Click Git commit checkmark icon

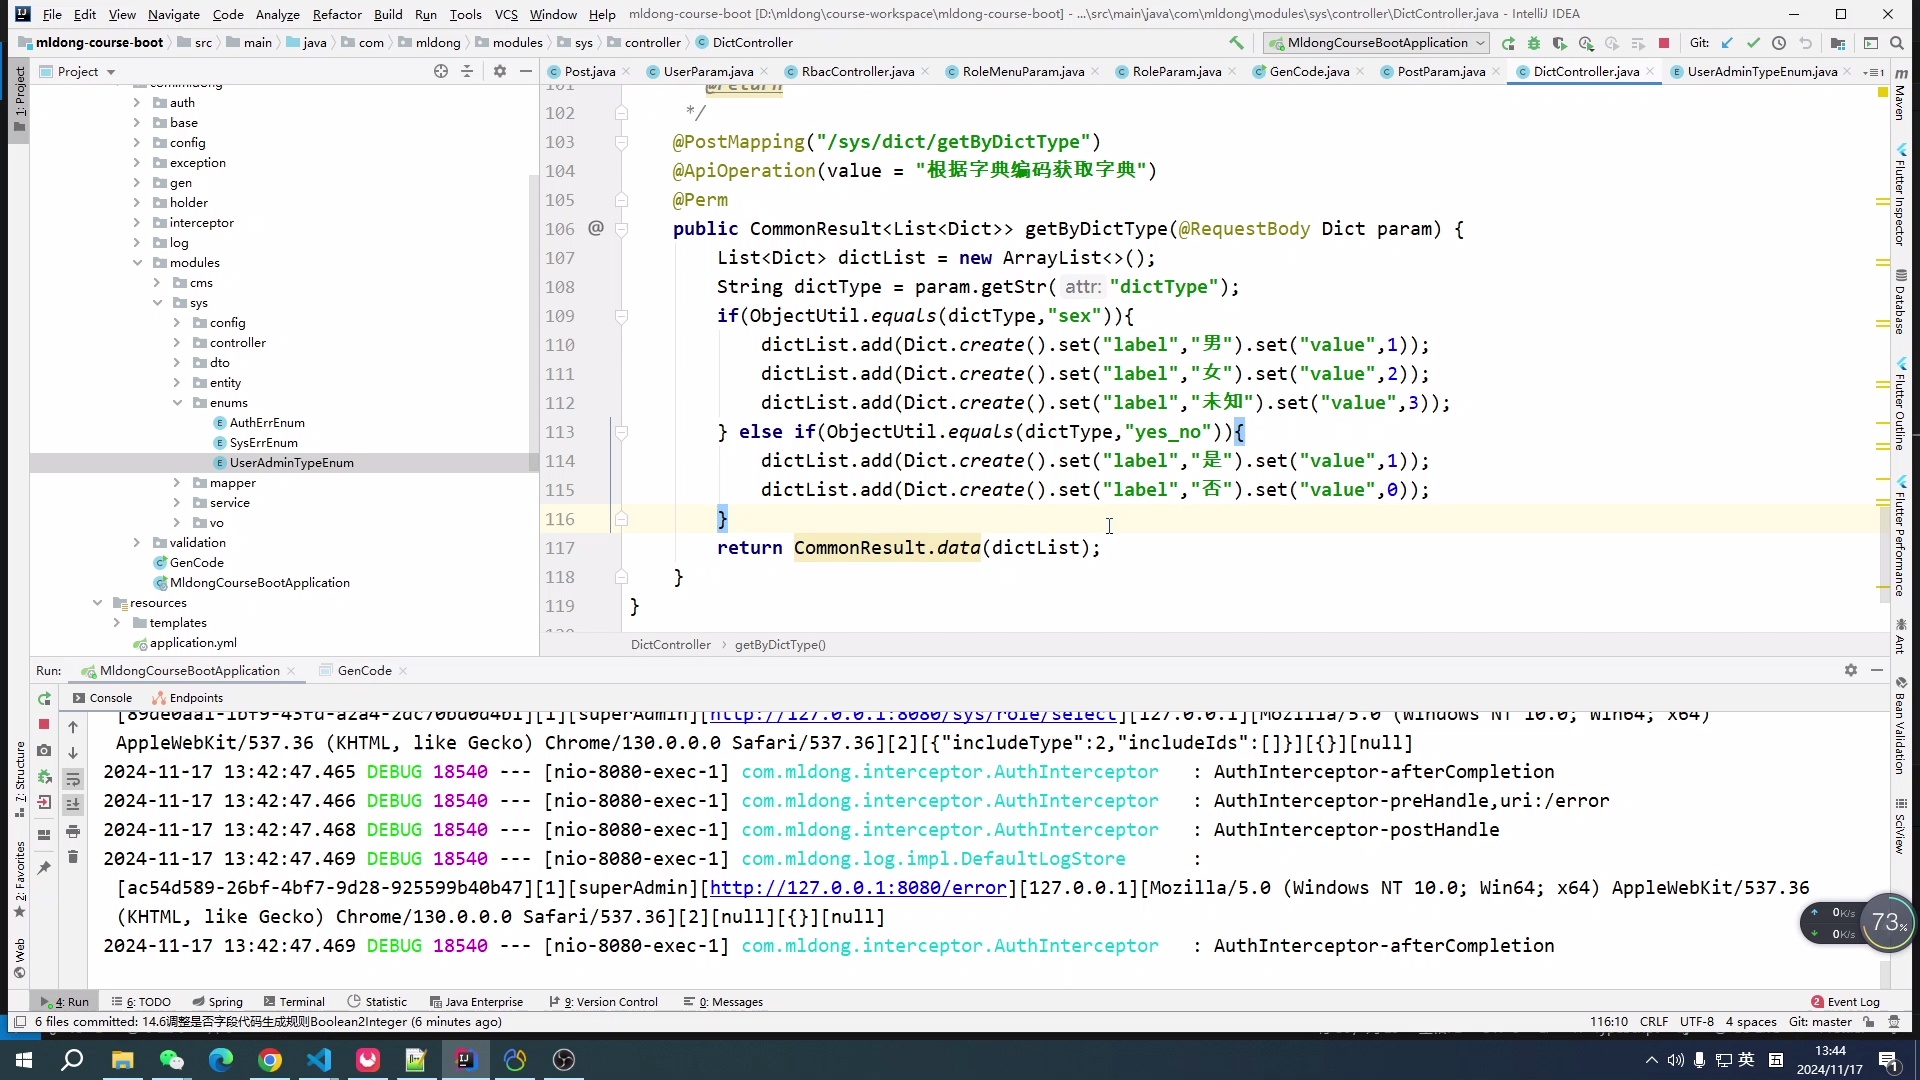(1753, 43)
